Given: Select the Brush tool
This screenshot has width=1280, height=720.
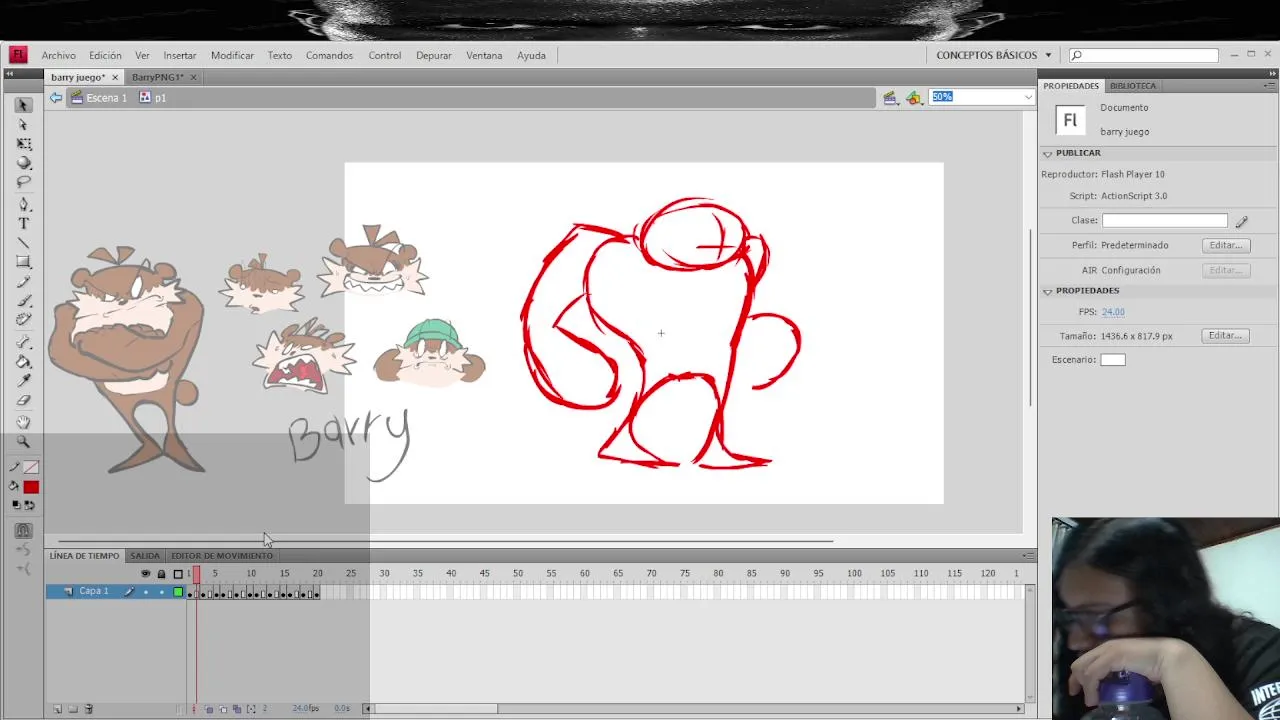Looking at the screenshot, I should point(23,301).
